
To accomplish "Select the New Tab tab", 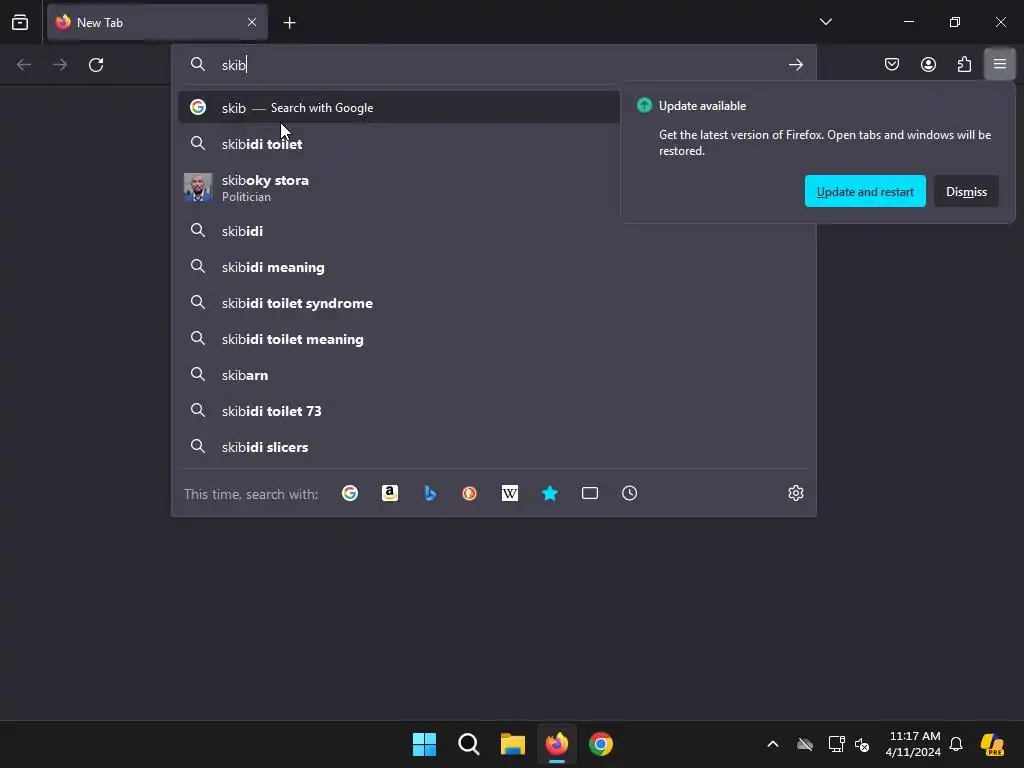I will coord(157,22).
